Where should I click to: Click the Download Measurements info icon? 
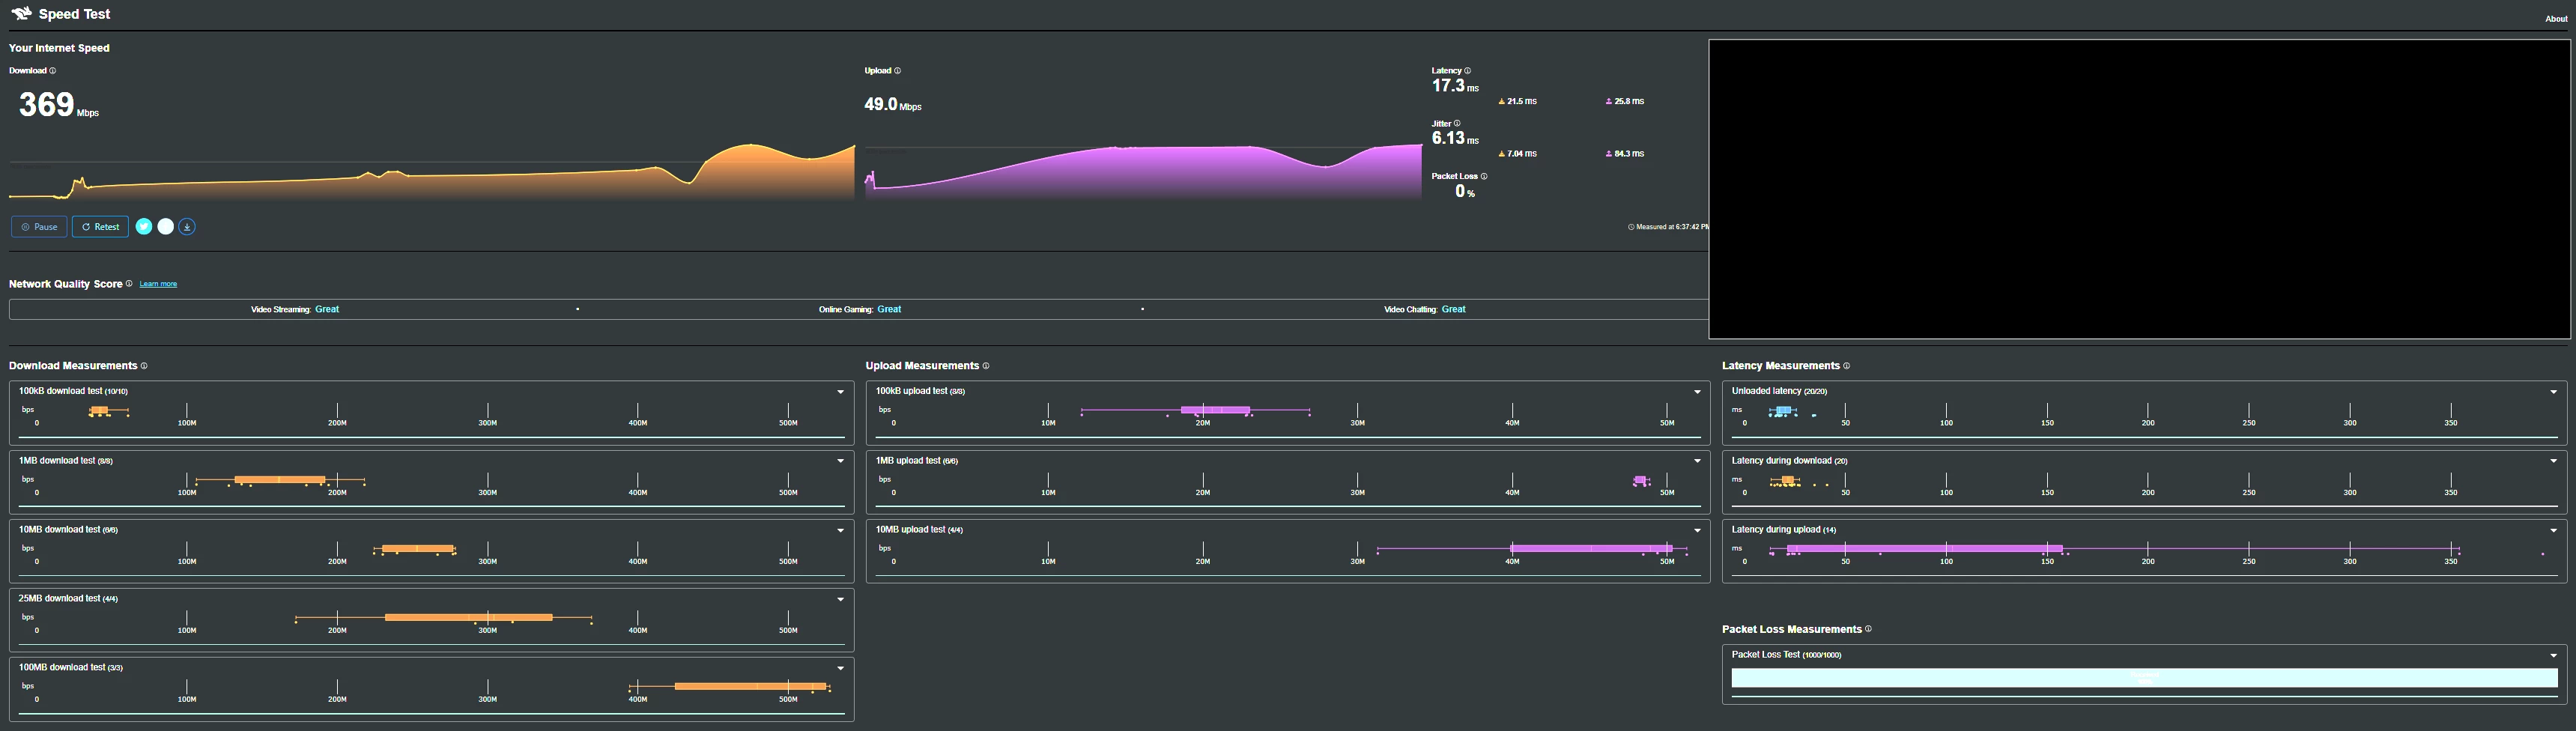coord(144,366)
